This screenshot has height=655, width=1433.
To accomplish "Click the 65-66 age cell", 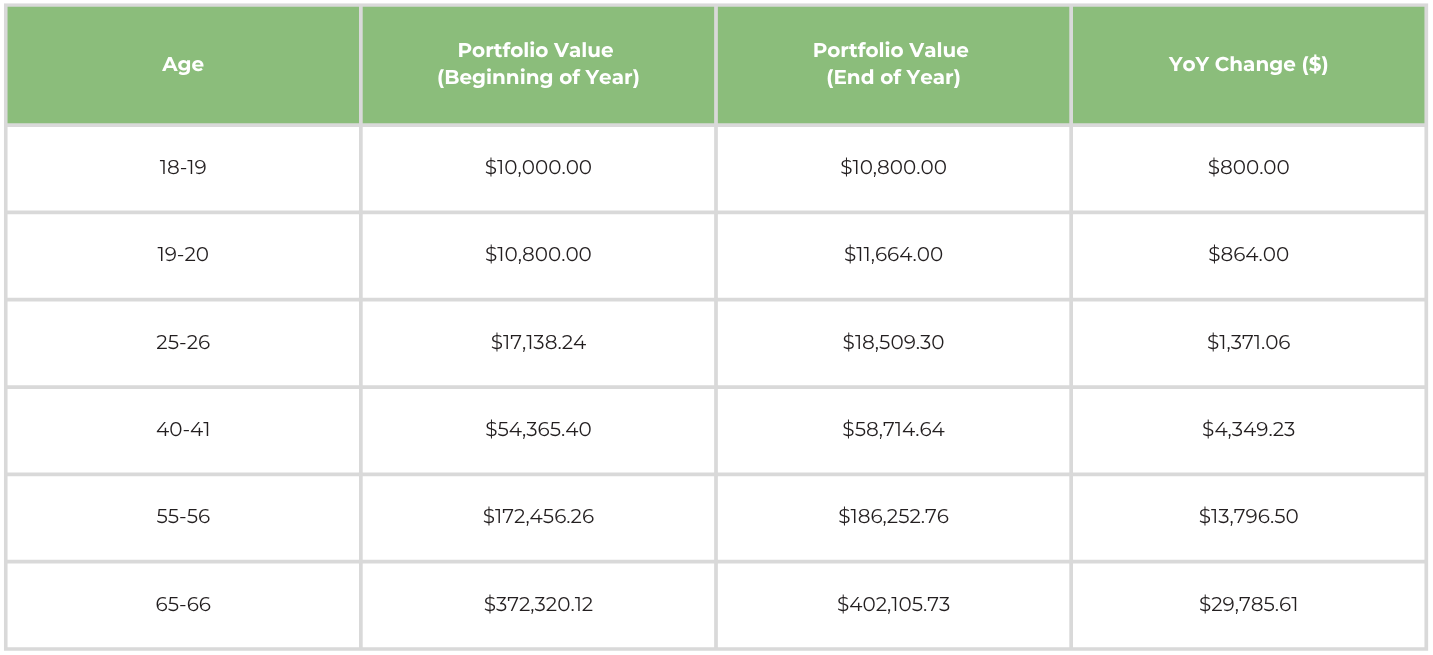I will pos(183,605).
